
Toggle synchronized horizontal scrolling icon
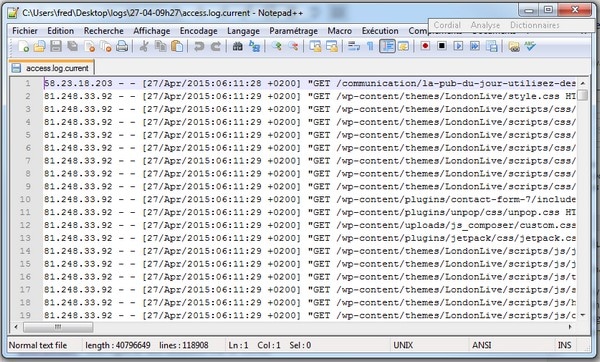[x=332, y=47]
